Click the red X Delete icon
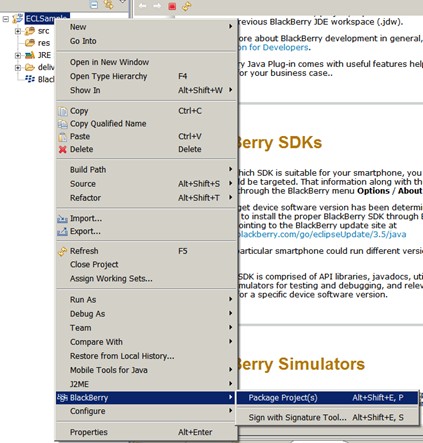Viewport: 423px width, 443px height. pyautogui.click(x=62, y=149)
